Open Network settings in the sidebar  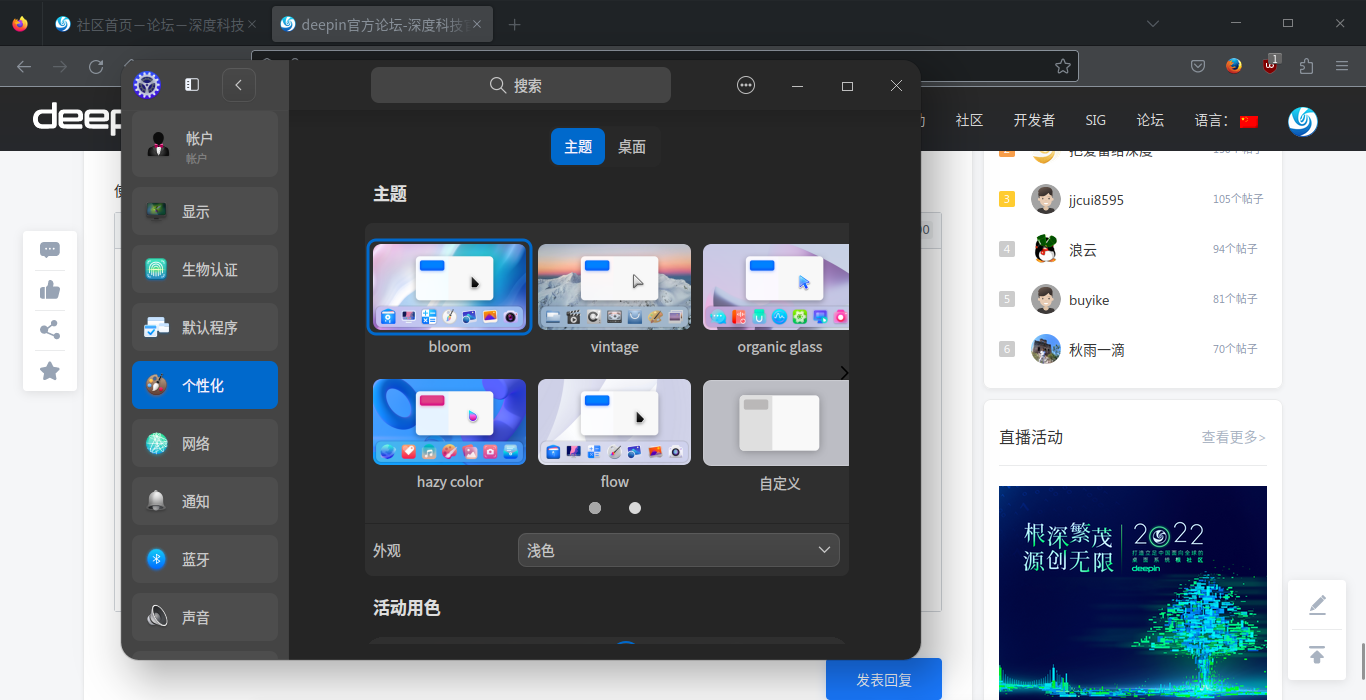coord(204,443)
